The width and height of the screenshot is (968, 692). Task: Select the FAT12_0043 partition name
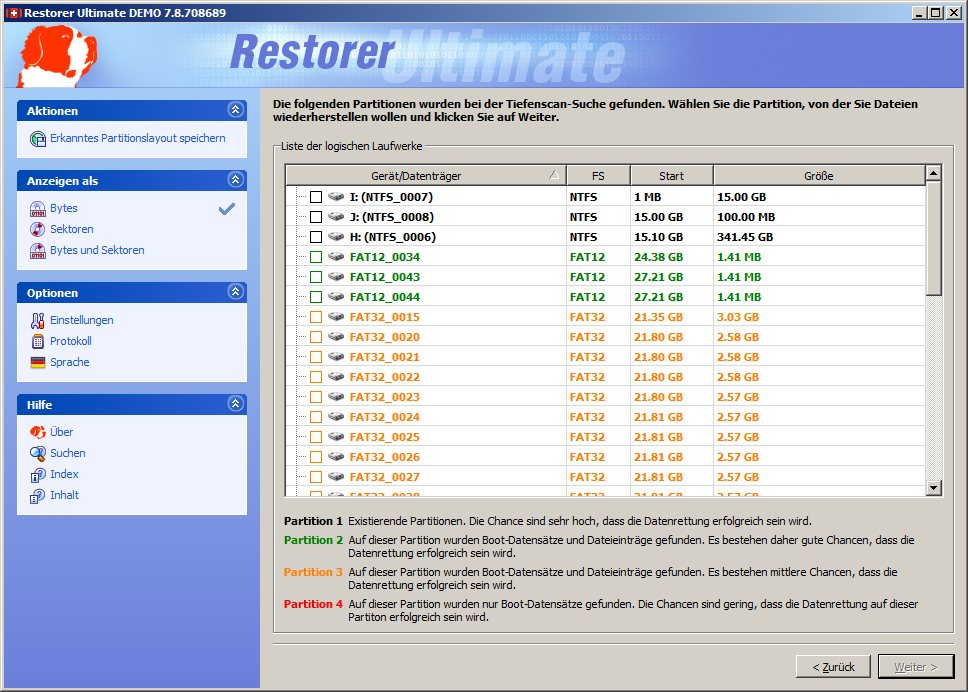385,277
